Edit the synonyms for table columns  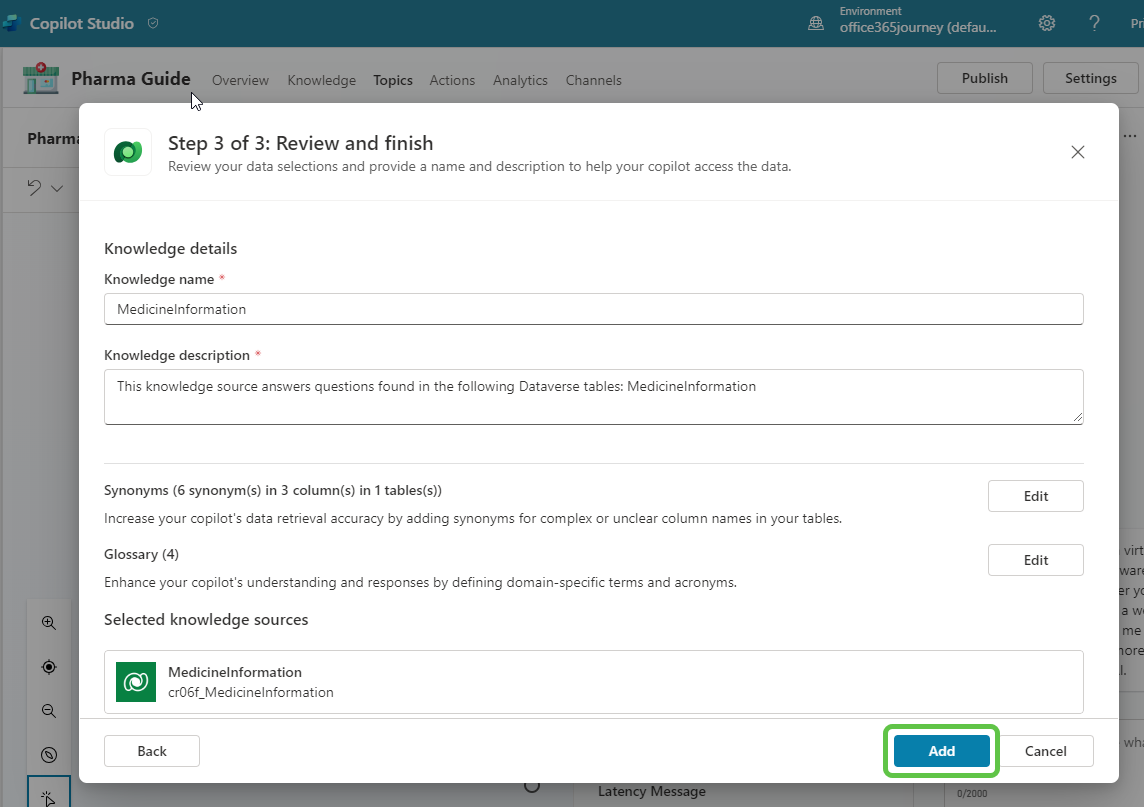pos(1035,495)
